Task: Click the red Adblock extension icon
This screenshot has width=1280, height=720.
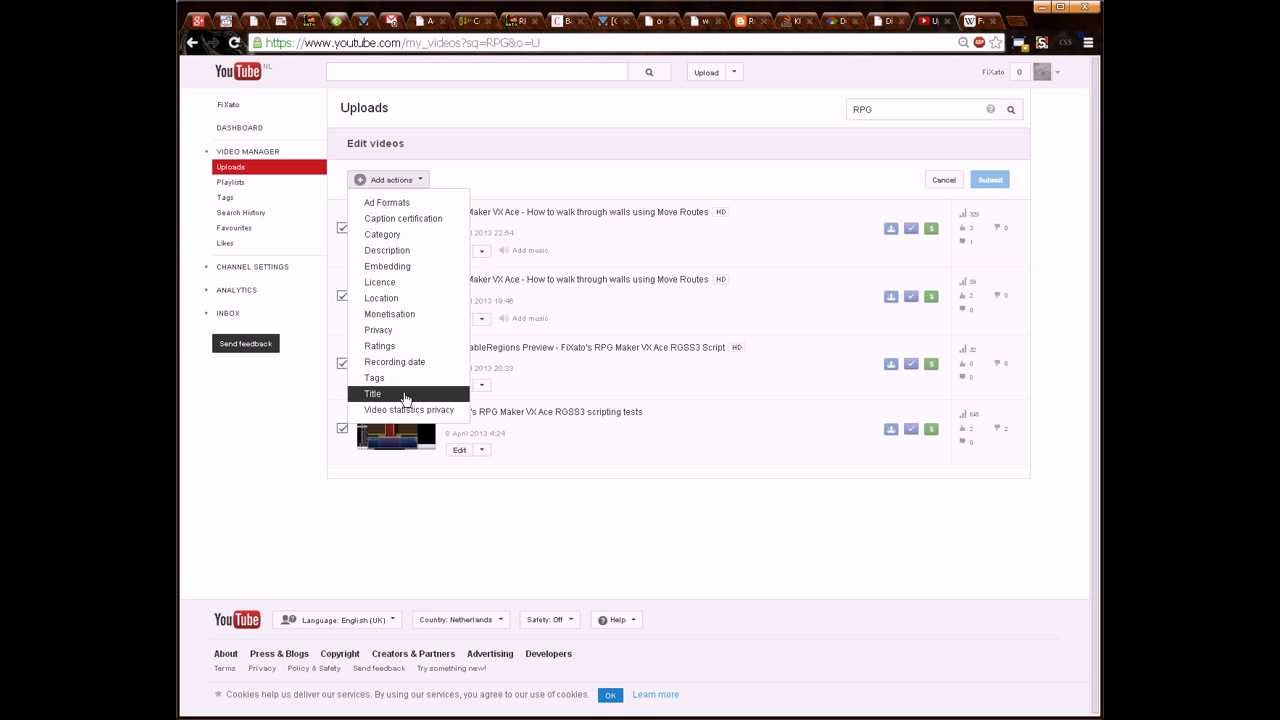Action: point(979,42)
